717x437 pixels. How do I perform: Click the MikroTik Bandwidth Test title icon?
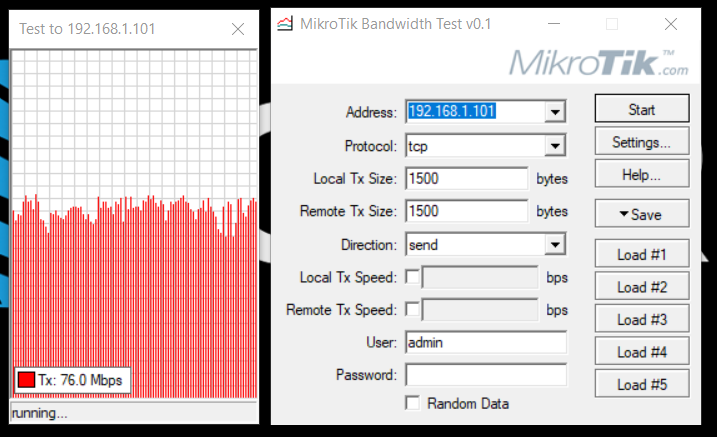point(285,24)
